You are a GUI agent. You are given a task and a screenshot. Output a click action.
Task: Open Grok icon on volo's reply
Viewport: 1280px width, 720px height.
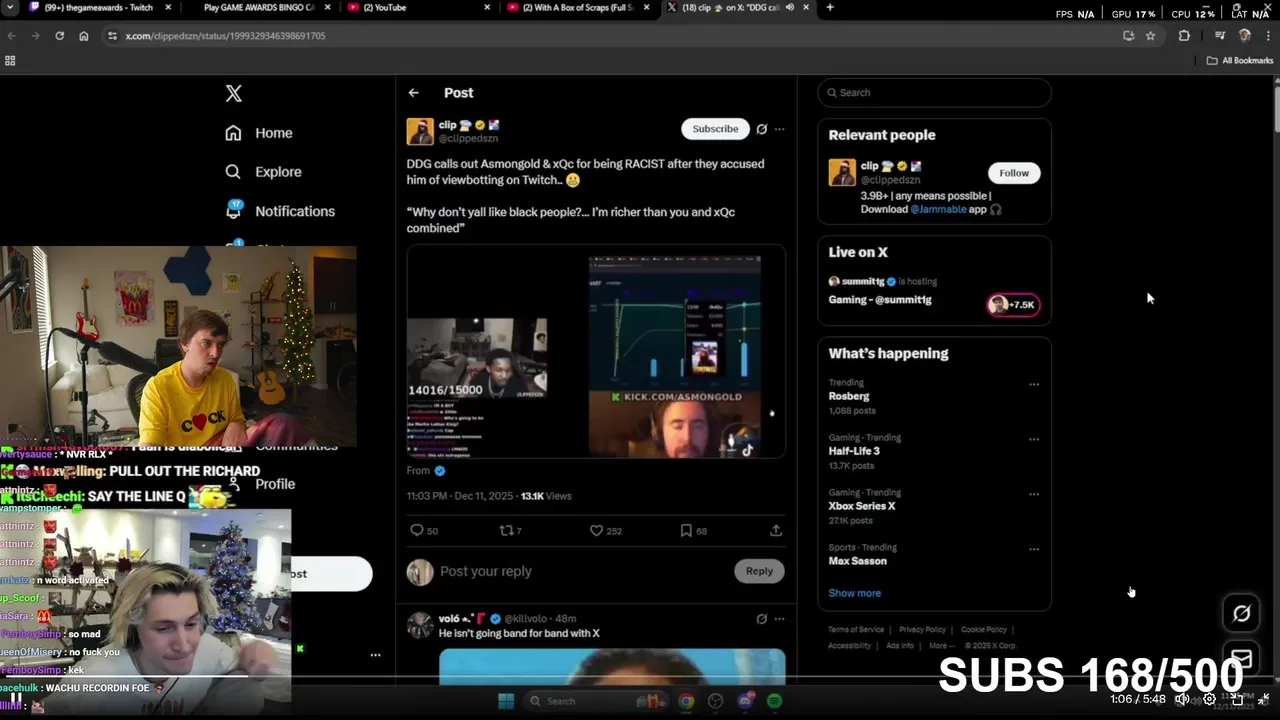761,619
